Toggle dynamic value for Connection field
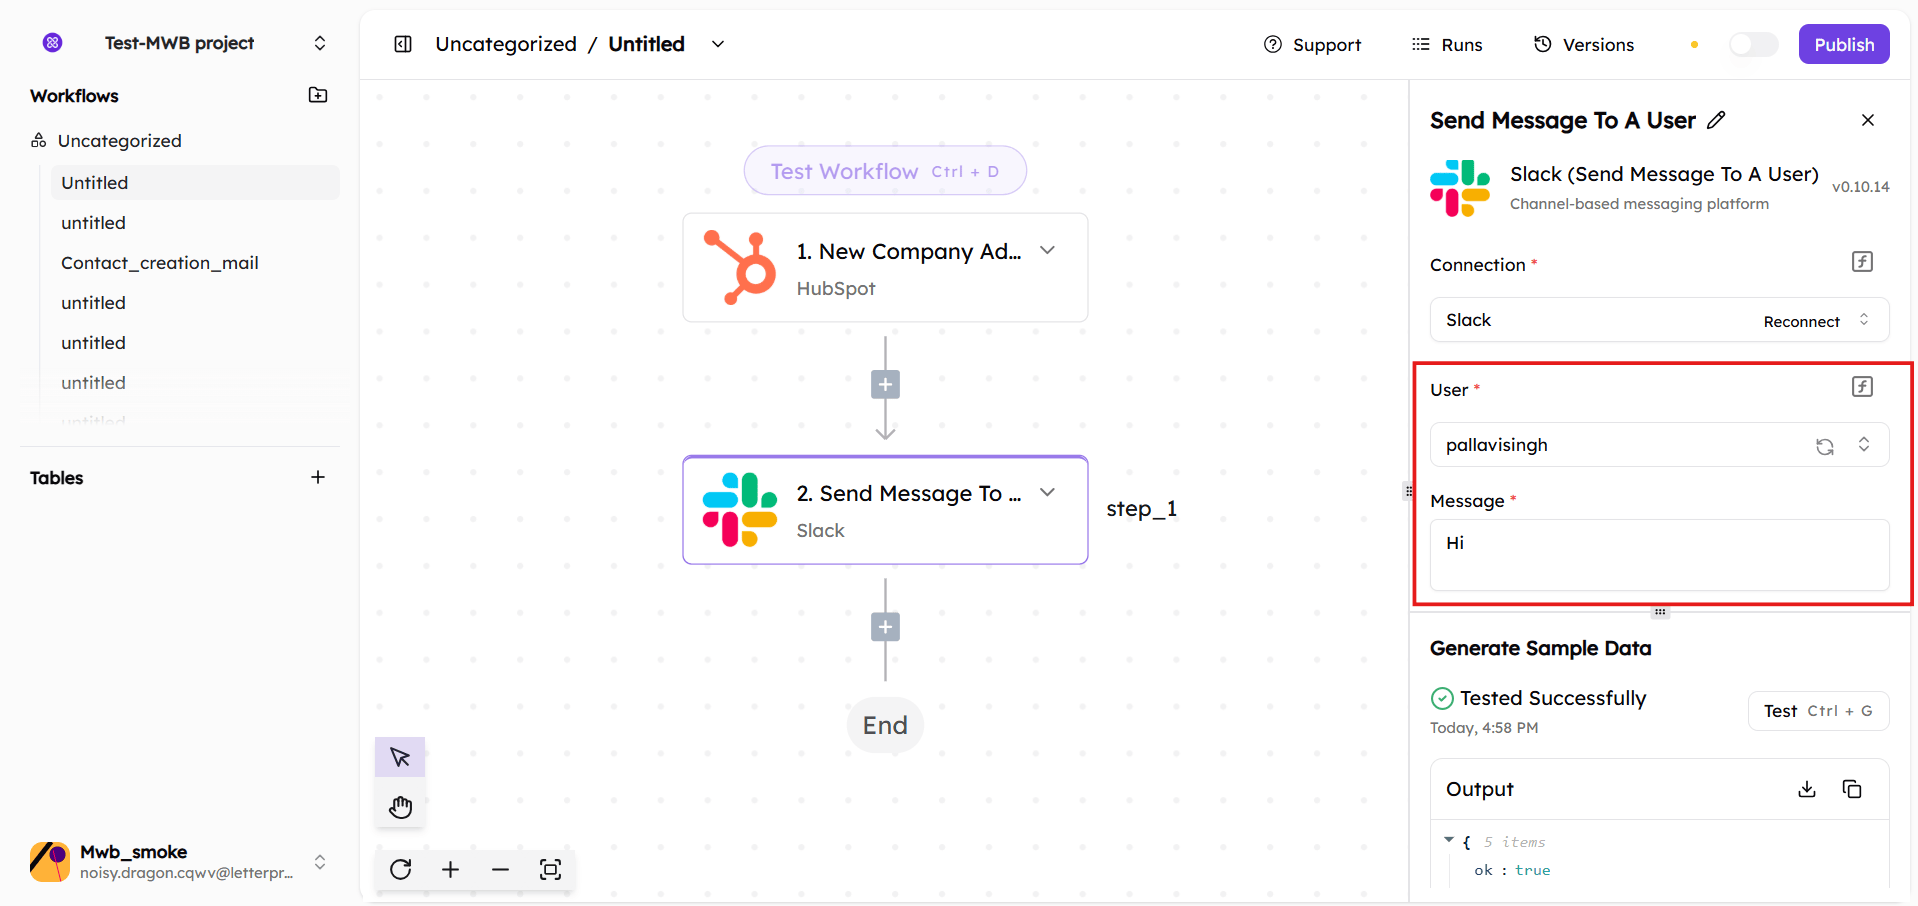 [x=1862, y=262]
